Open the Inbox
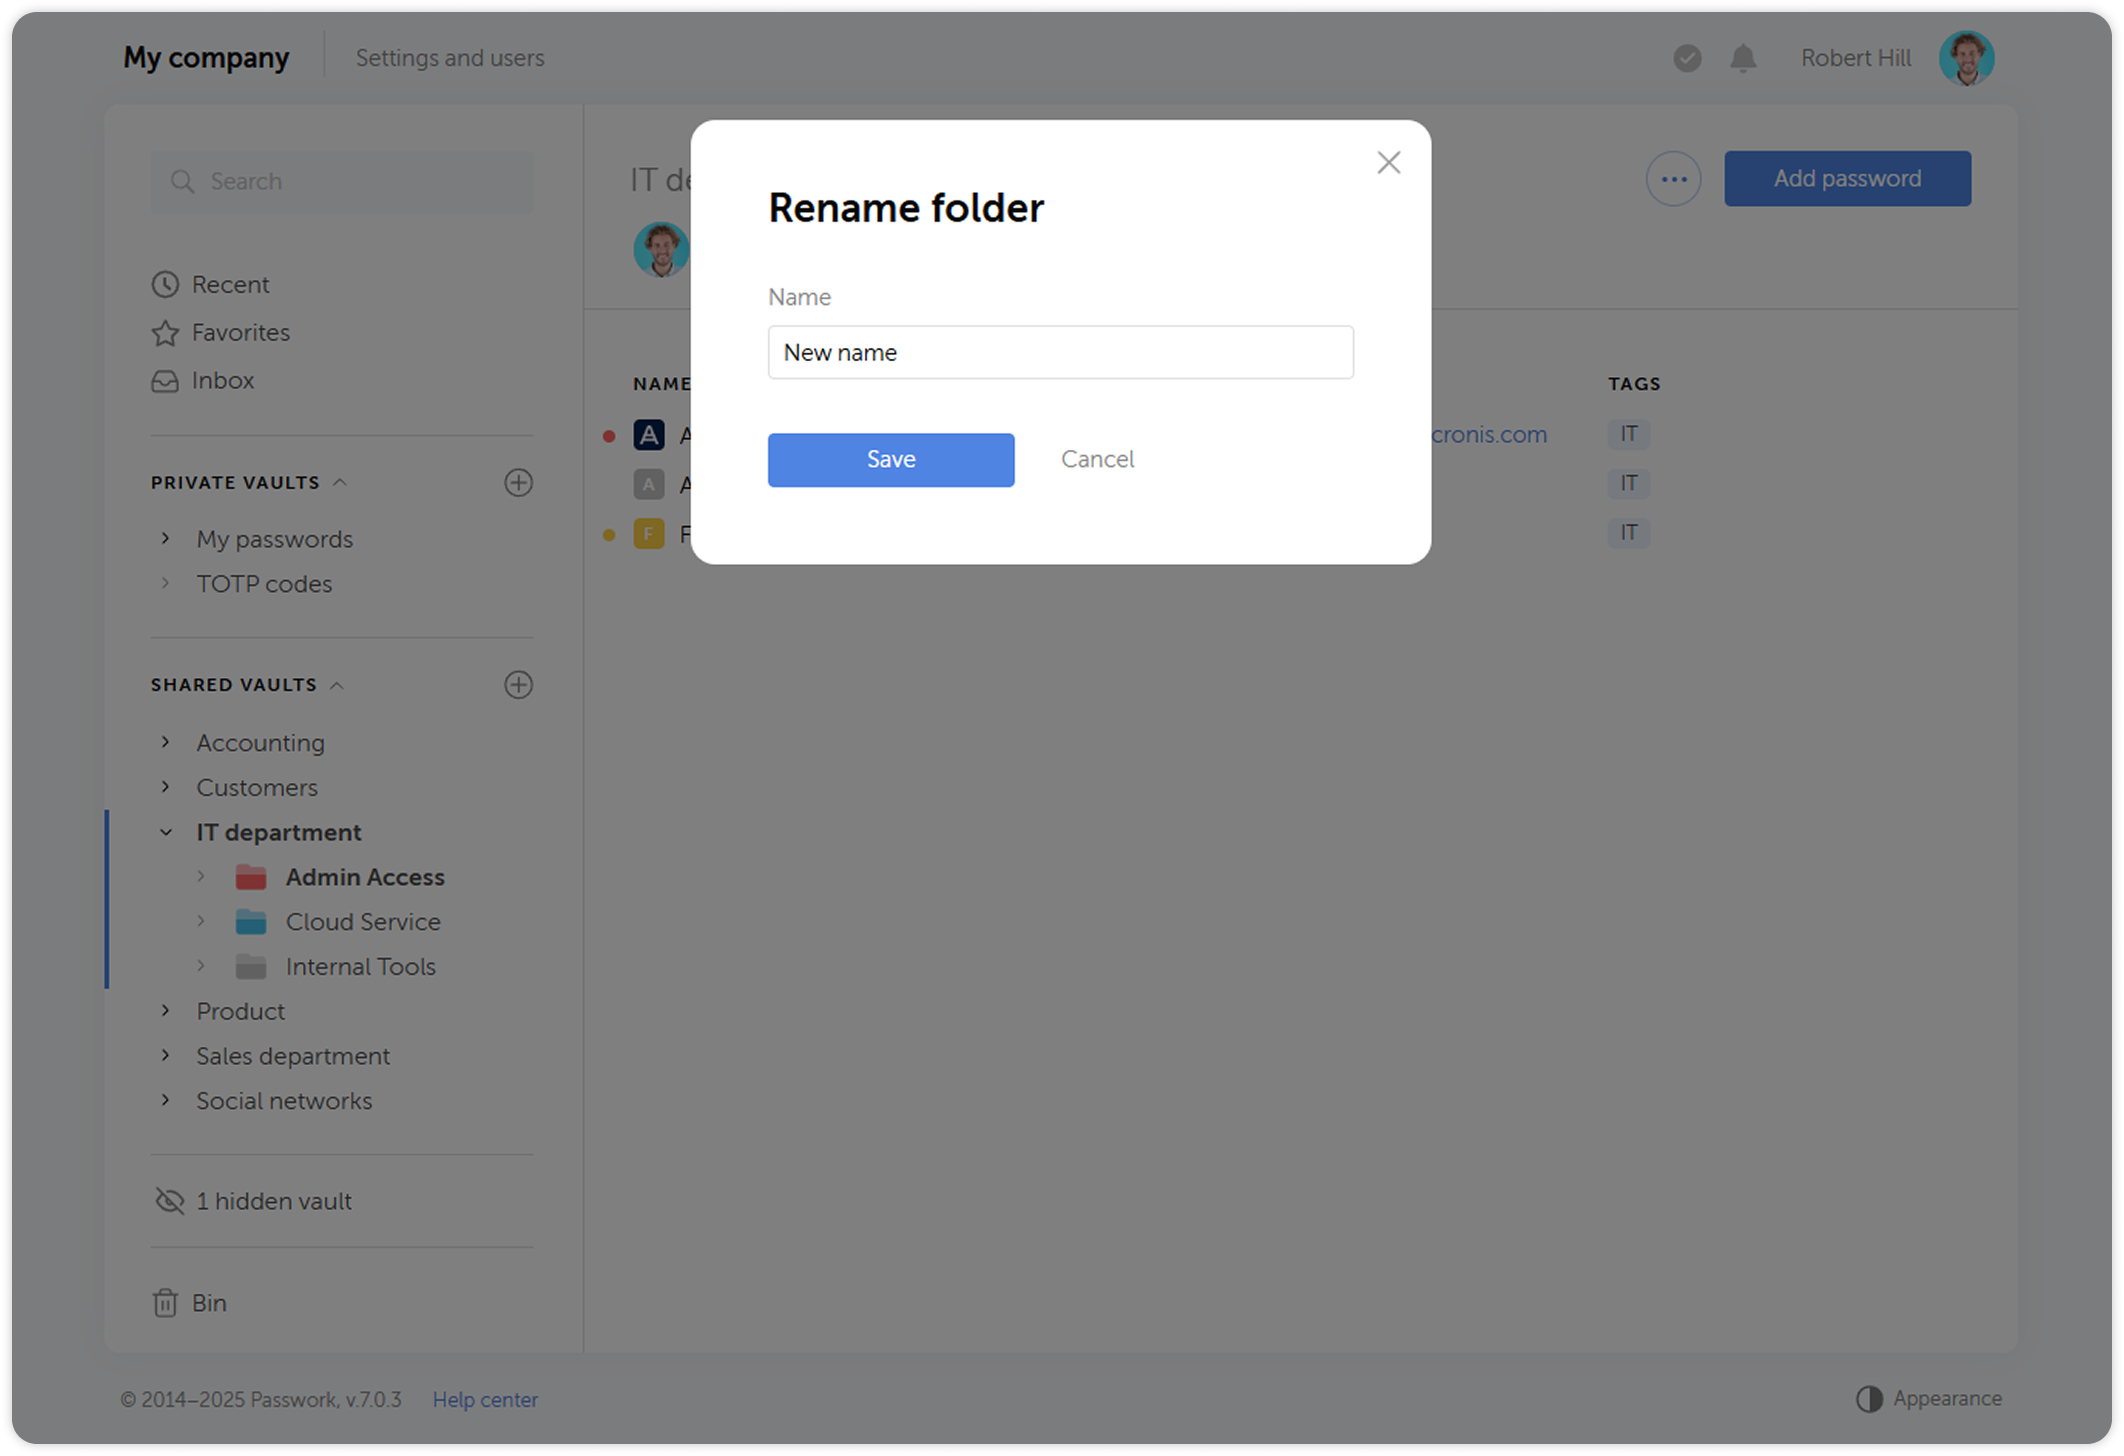The height and width of the screenshot is (1456, 2124). [222, 380]
